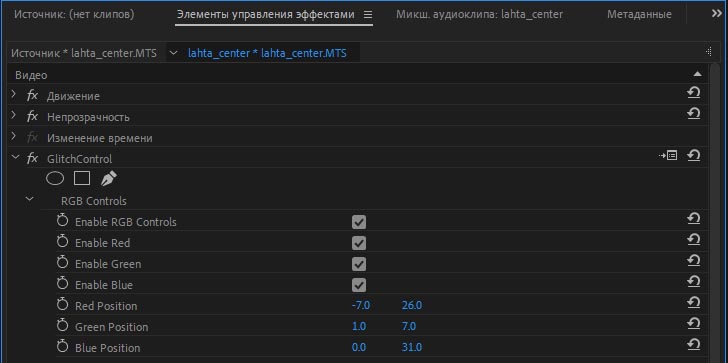Reset Enable Blue parameter
Screen dimensions: 728x363
coord(693,281)
